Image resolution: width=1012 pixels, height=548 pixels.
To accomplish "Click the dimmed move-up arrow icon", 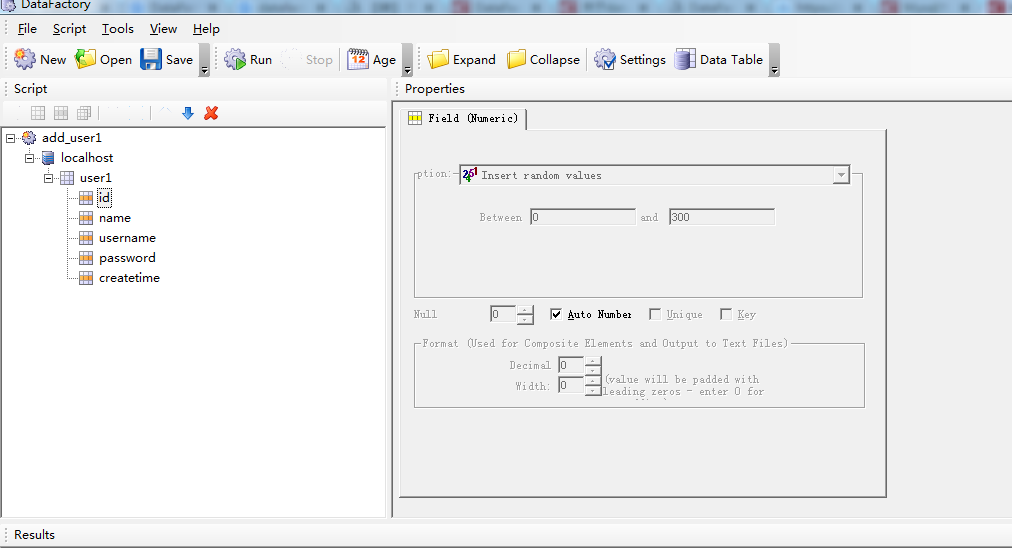I will tap(165, 114).
